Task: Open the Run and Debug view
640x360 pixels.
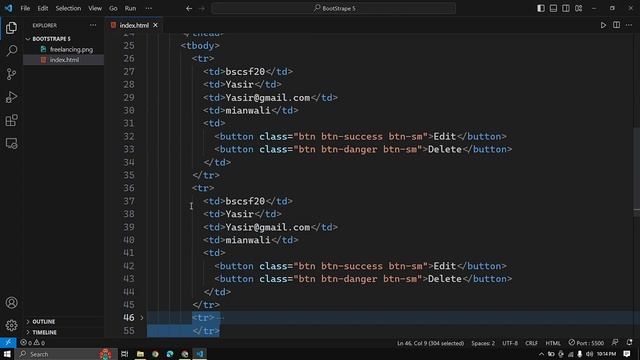Action: [11, 97]
